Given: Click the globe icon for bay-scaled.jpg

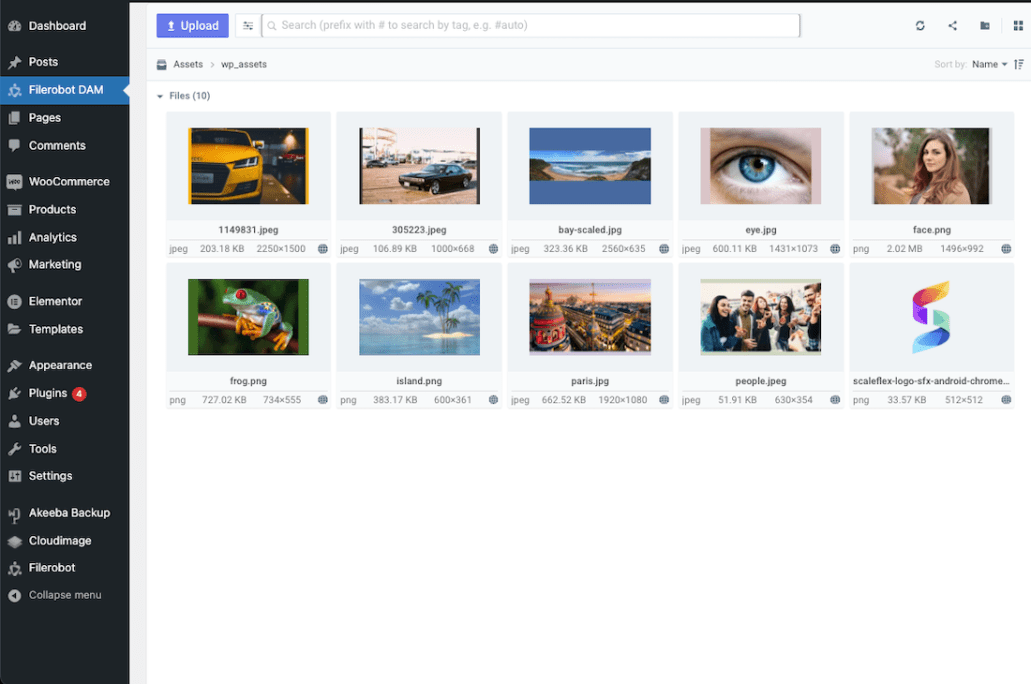Looking at the screenshot, I should tap(664, 249).
